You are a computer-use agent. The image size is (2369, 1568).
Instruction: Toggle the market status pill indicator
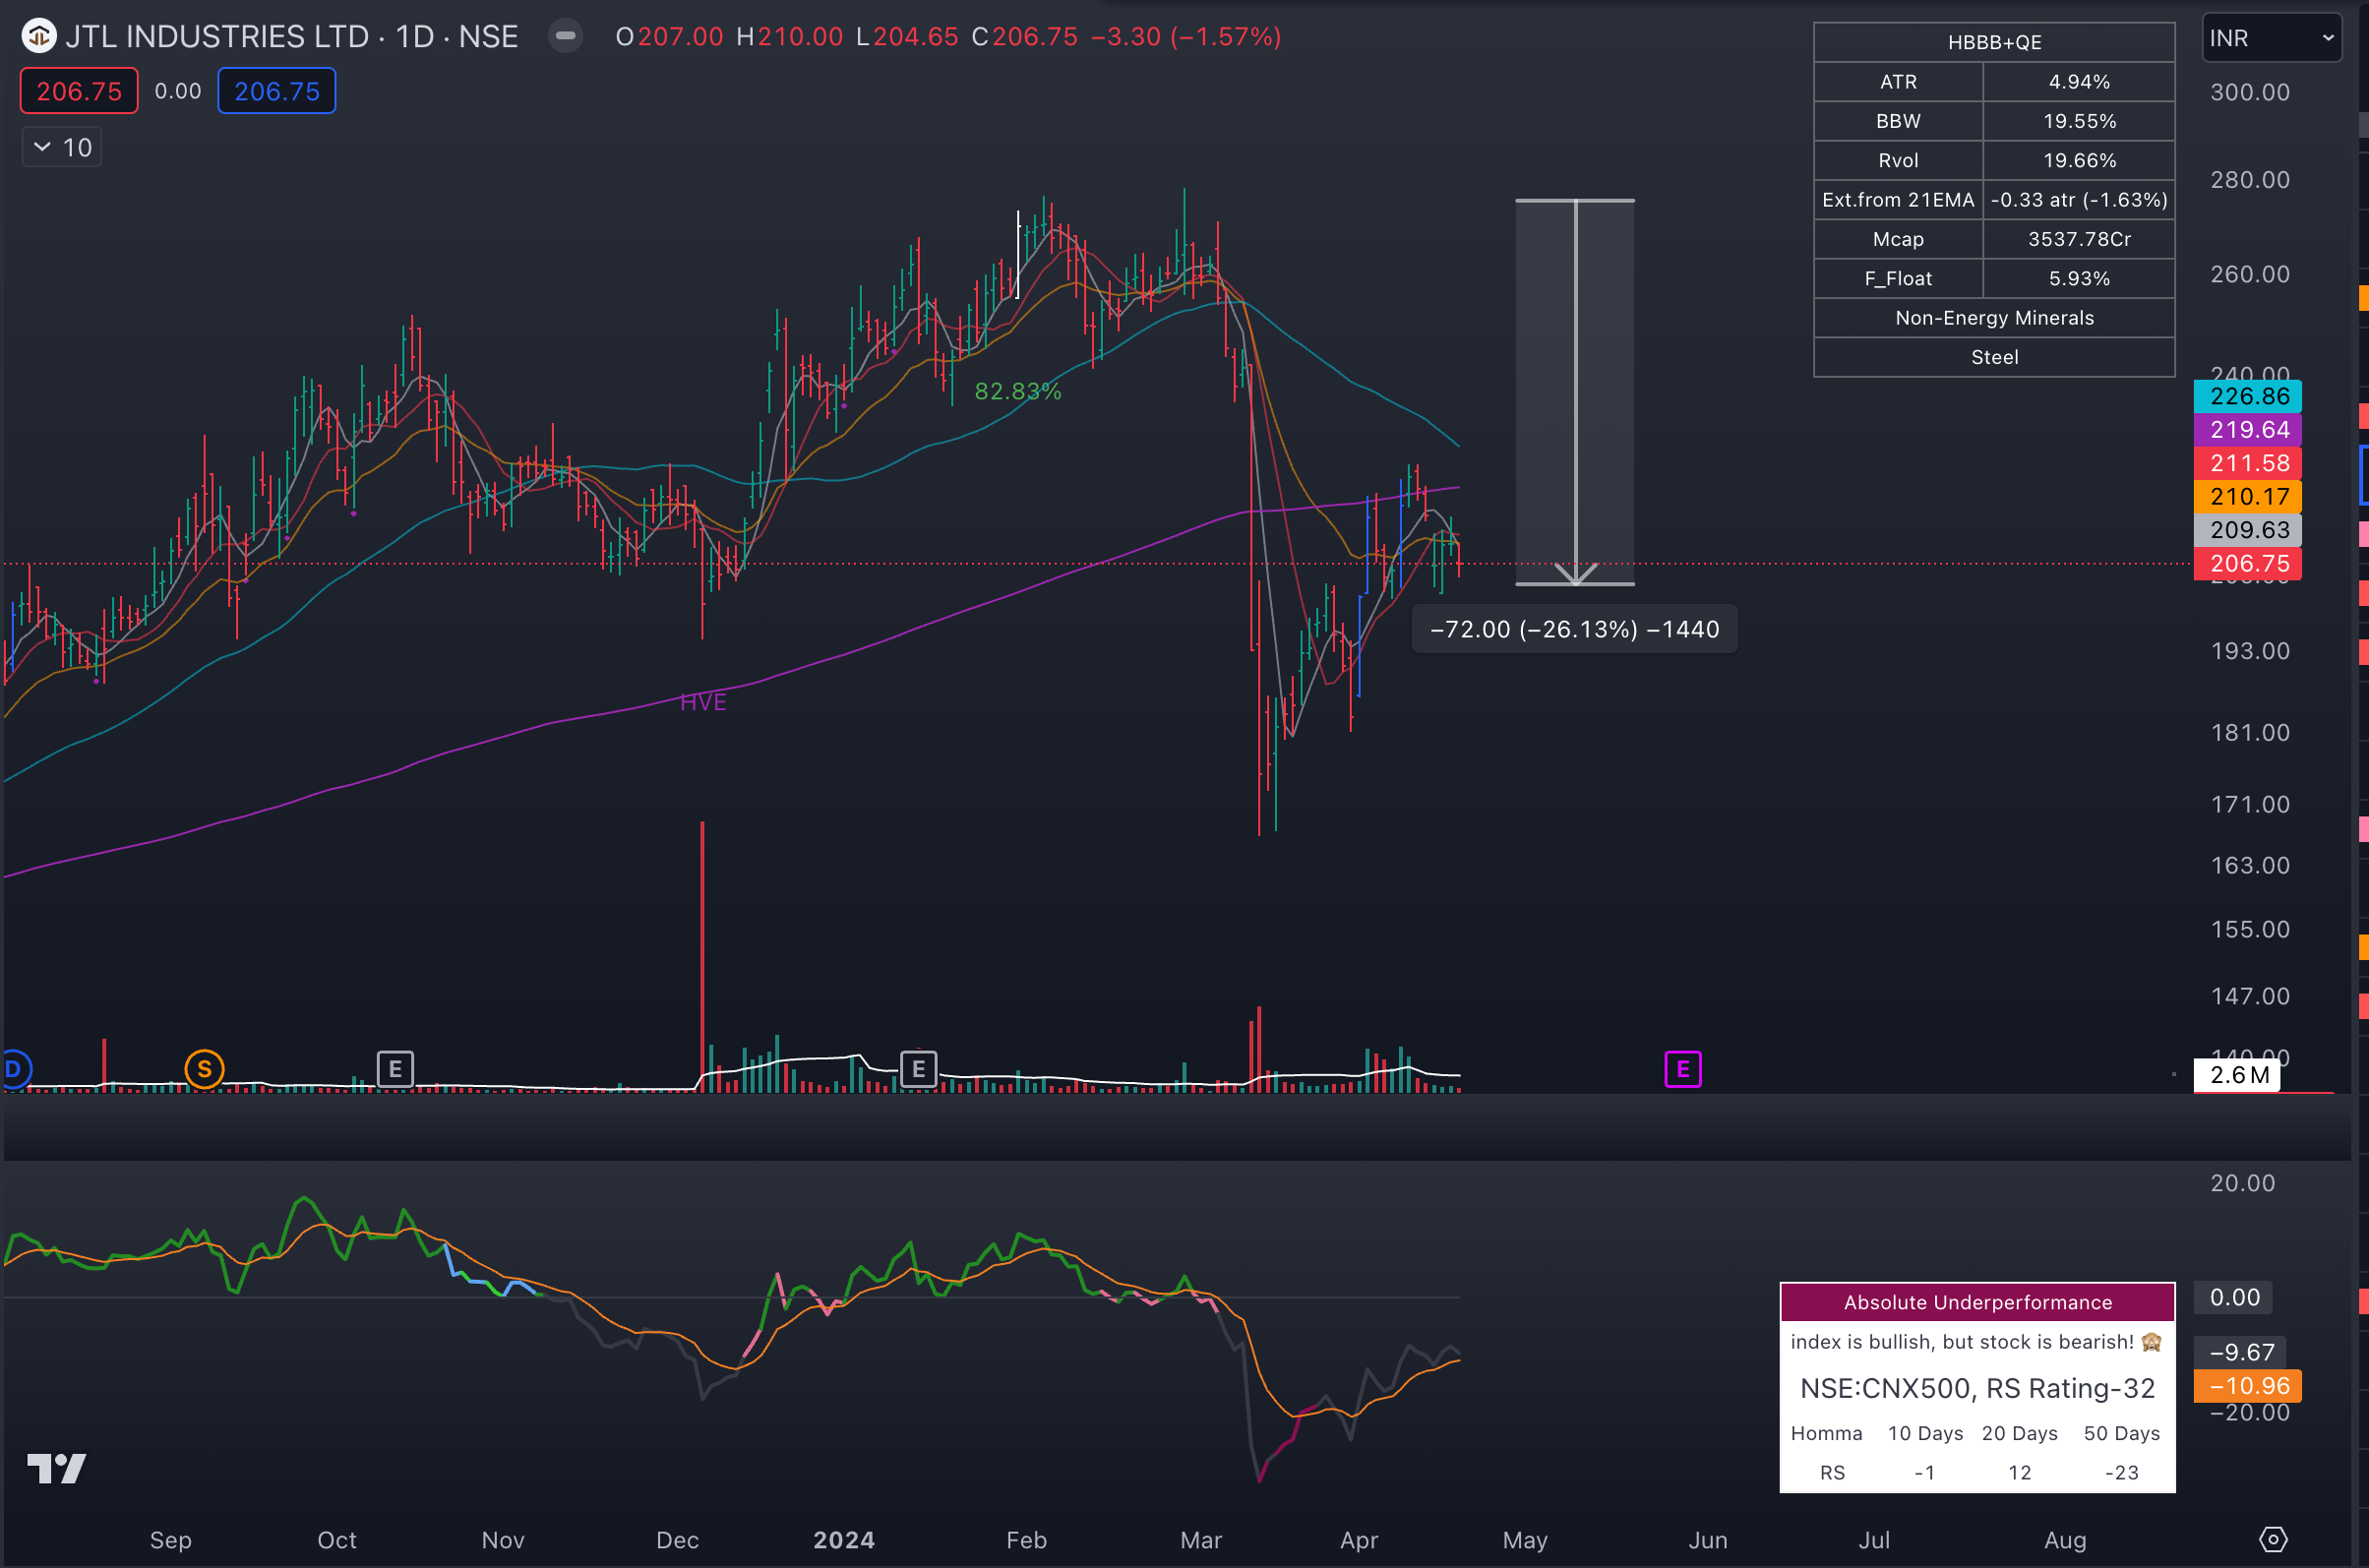tap(565, 36)
